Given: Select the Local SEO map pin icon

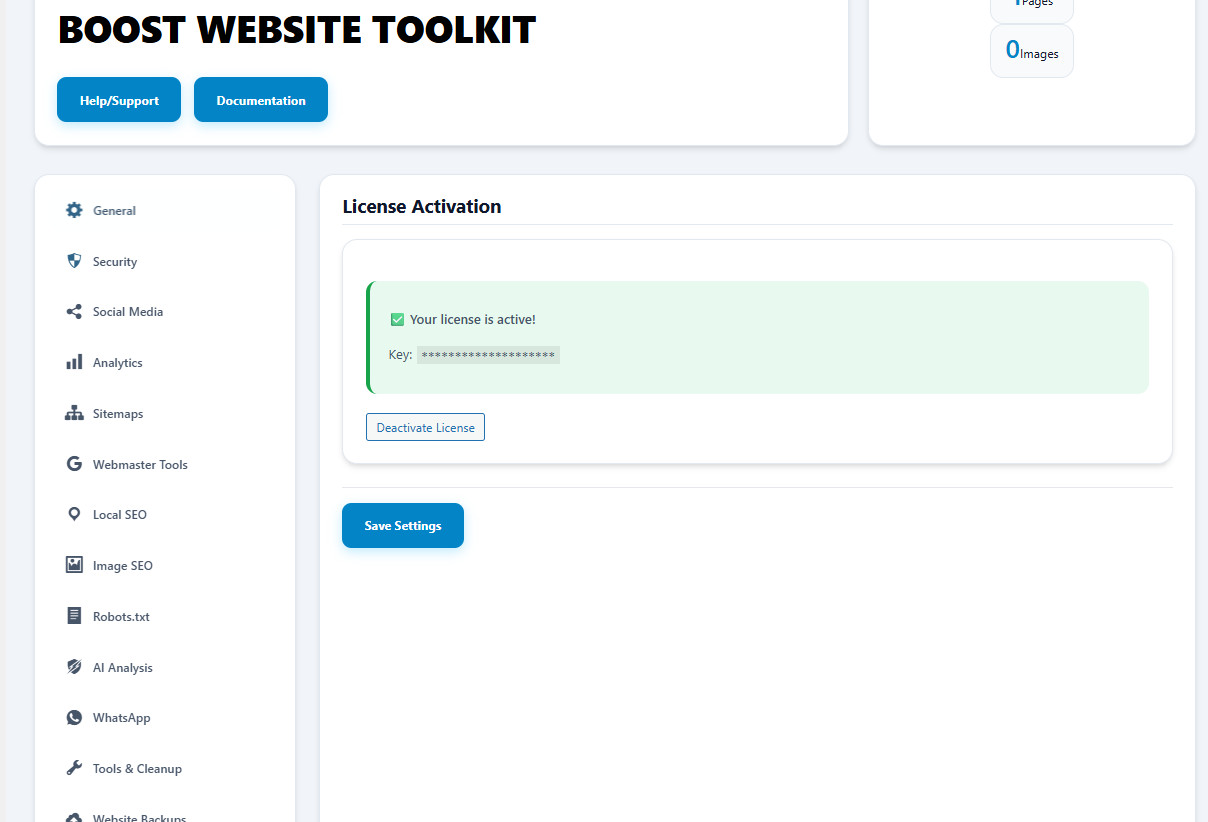Looking at the screenshot, I should coord(74,514).
